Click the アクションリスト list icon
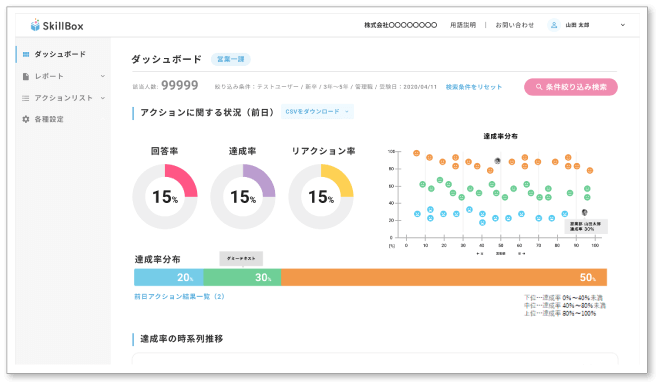 (x=26, y=98)
